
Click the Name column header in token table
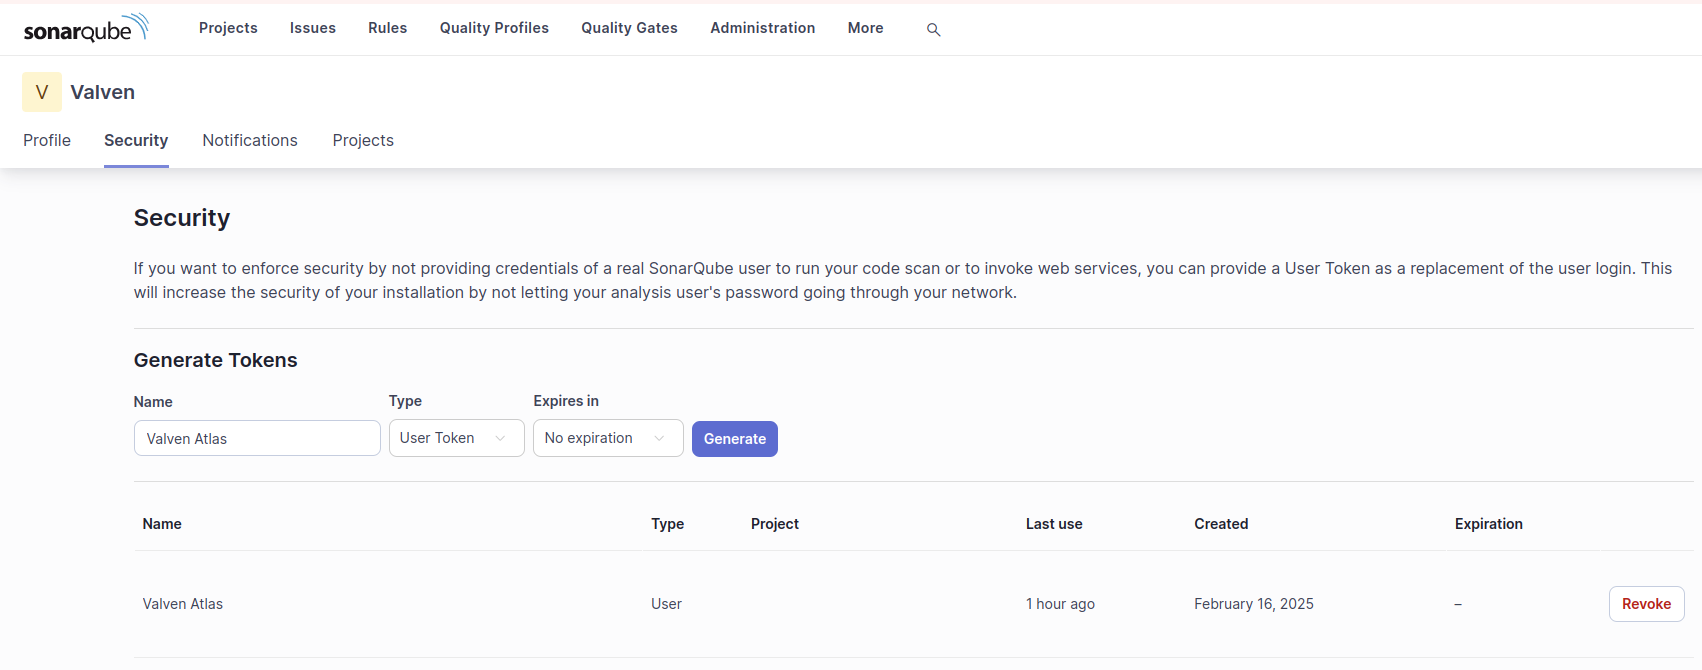162,524
